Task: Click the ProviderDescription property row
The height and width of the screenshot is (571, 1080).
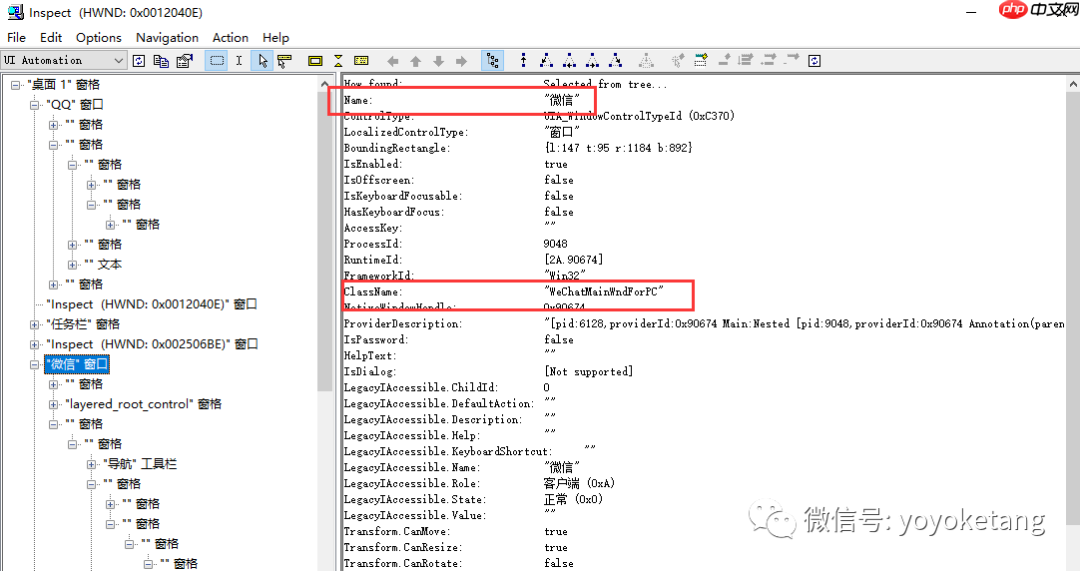Action: click(703, 324)
